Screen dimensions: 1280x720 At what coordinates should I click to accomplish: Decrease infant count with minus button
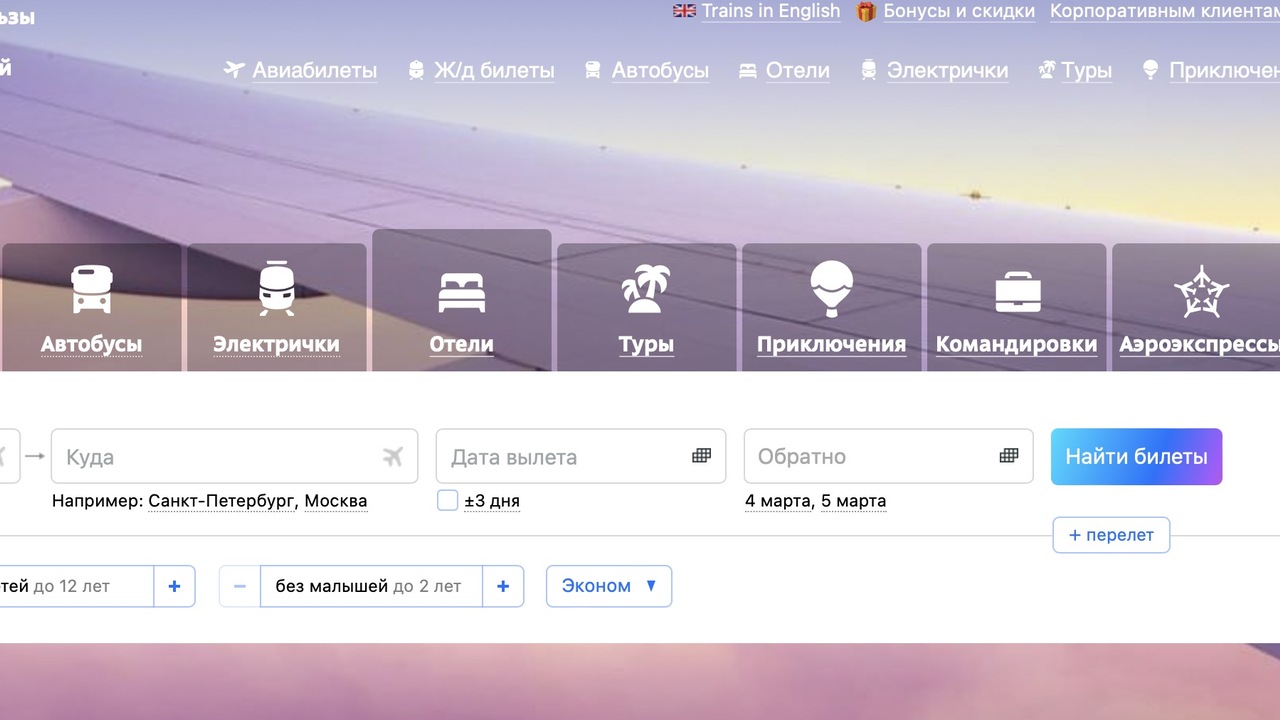pyautogui.click(x=240, y=586)
